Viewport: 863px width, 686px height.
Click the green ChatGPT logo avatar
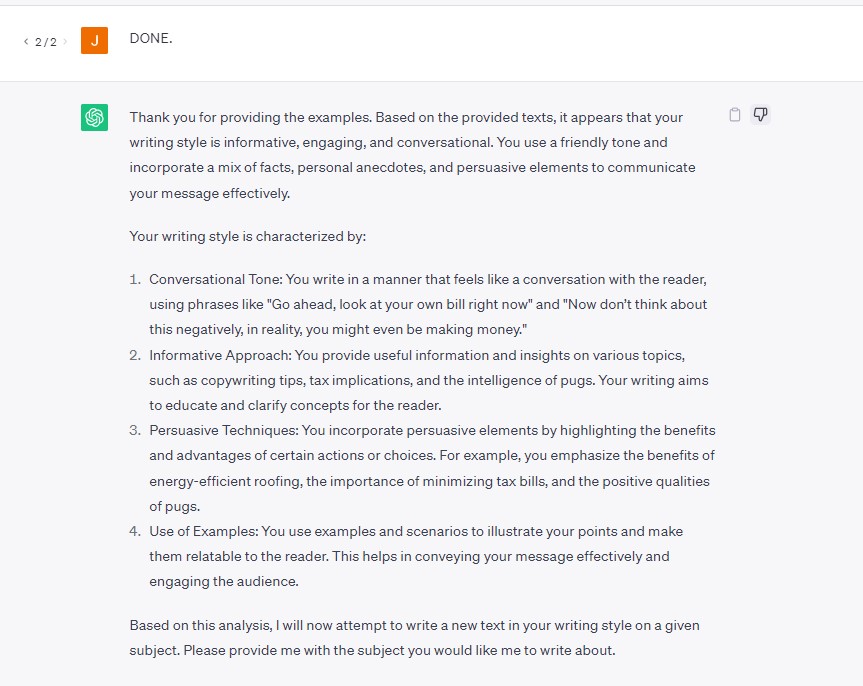(x=94, y=118)
